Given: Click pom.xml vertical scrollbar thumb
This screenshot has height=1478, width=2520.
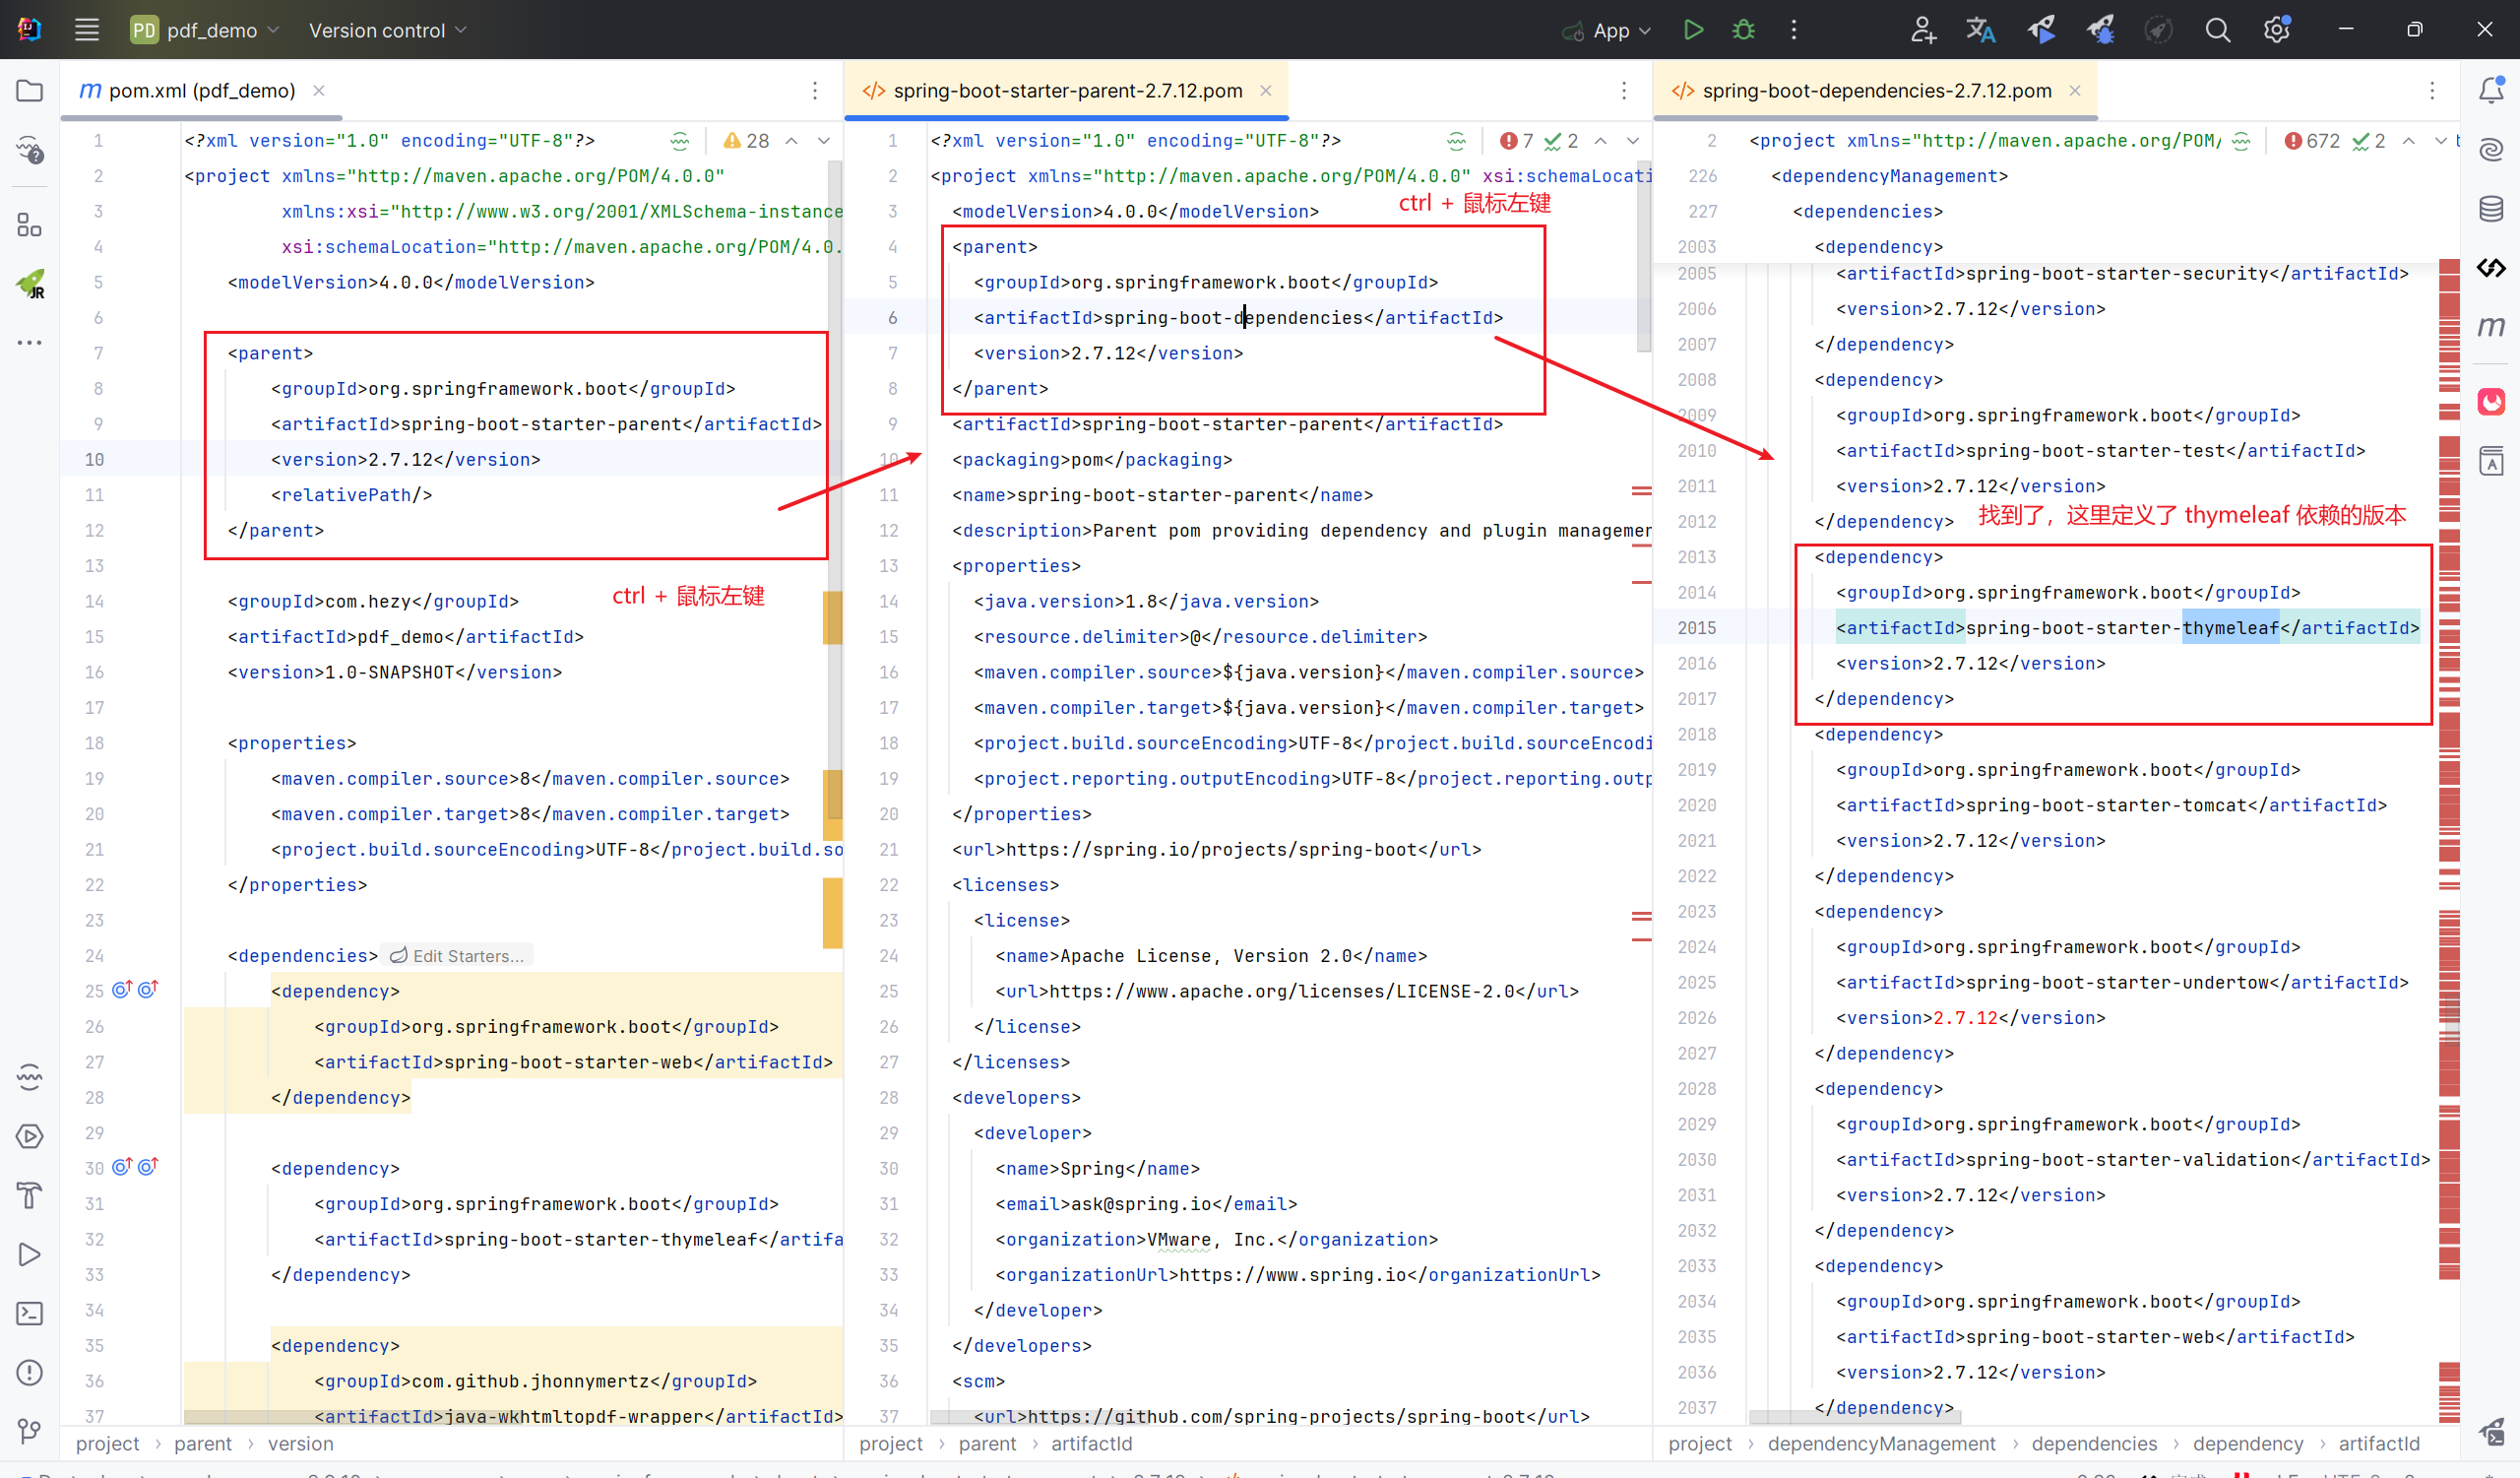Looking at the screenshot, I should [x=834, y=490].
